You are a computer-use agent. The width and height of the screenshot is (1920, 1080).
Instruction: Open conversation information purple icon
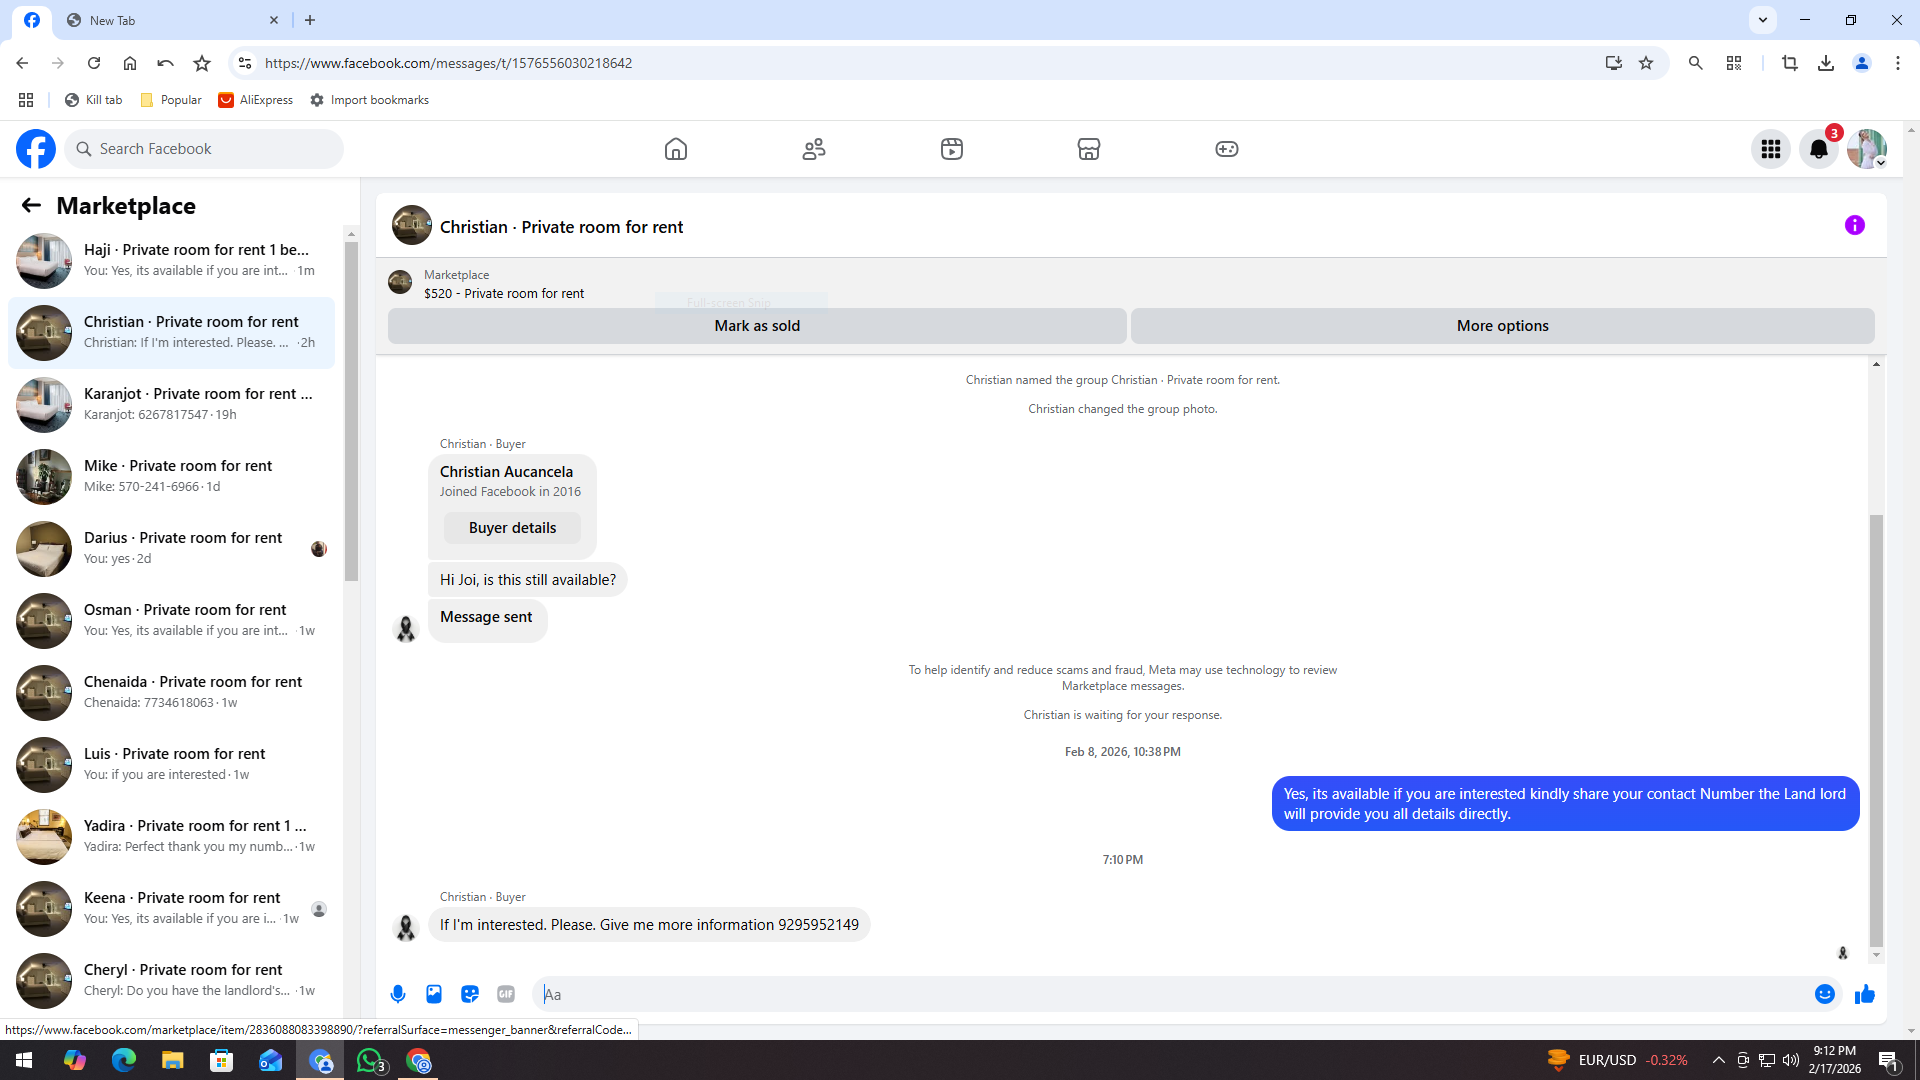(x=1854, y=225)
